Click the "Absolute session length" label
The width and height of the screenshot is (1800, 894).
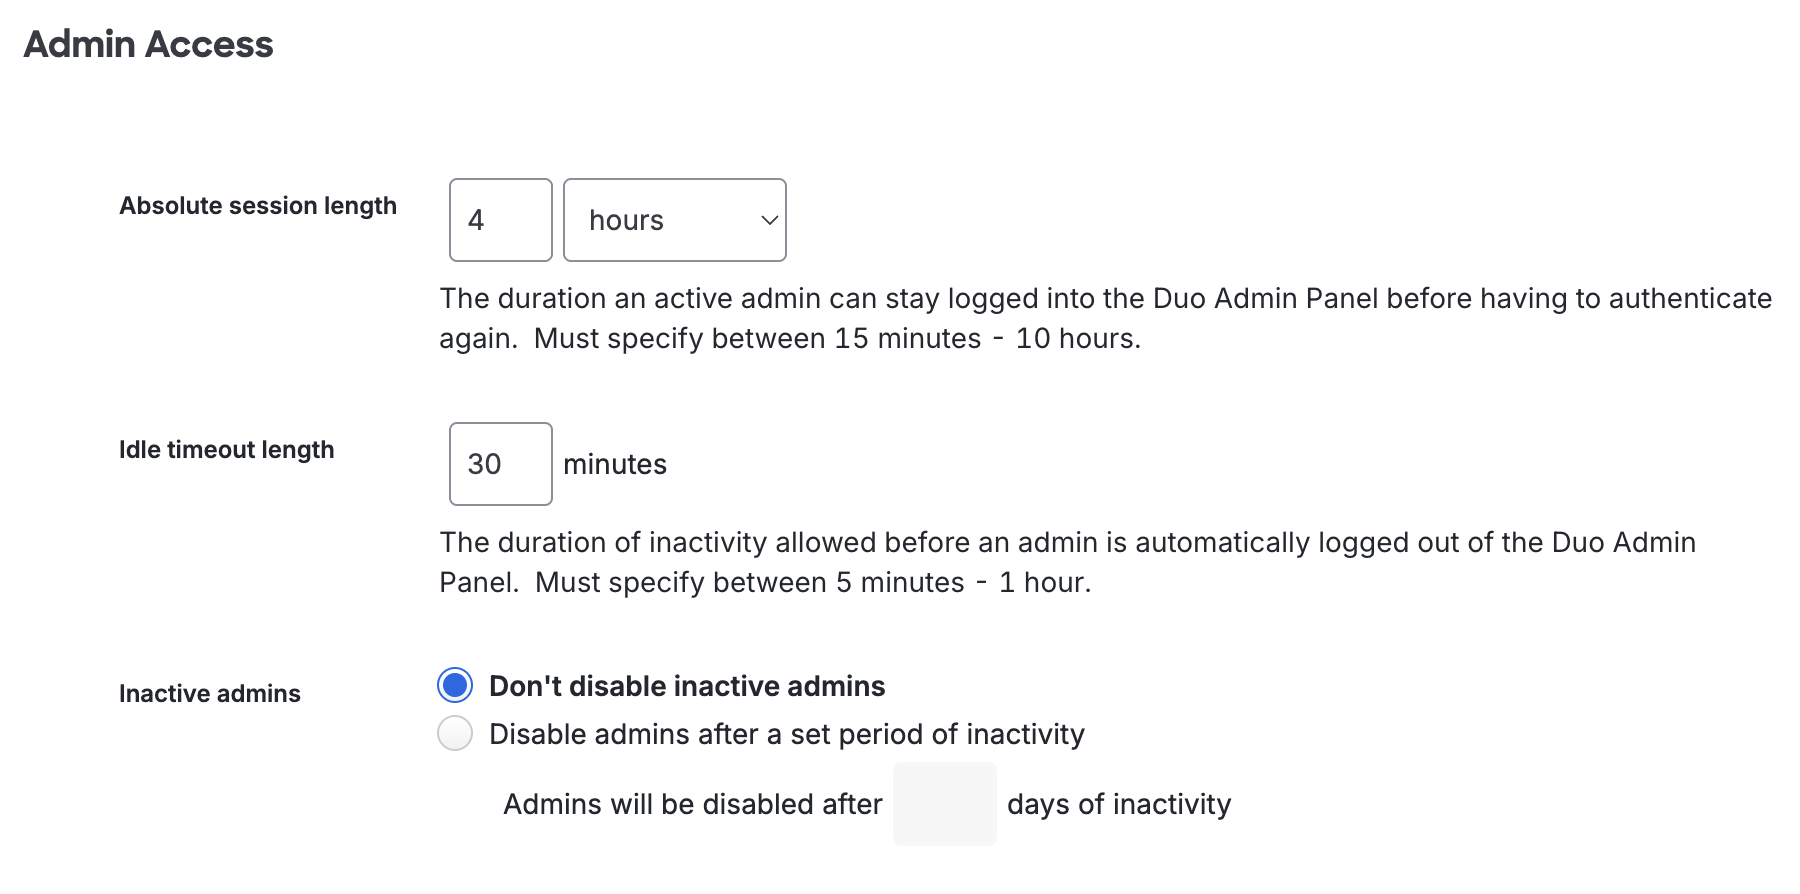[x=258, y=206]
